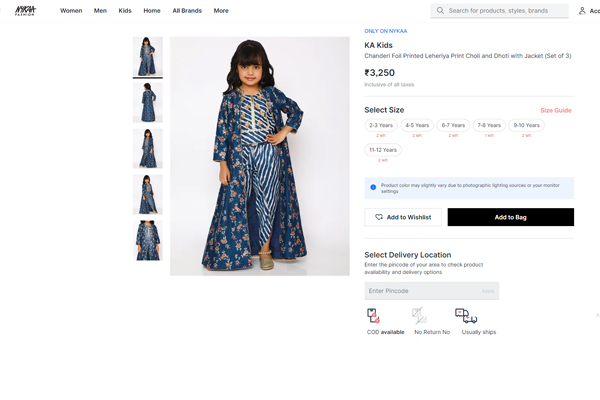Open the Women menu
The image size is (600, 400).
[71, 11]
